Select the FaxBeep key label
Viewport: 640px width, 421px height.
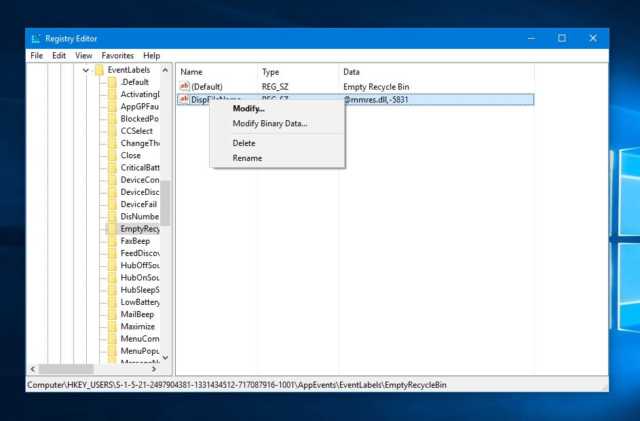point(135,241)
